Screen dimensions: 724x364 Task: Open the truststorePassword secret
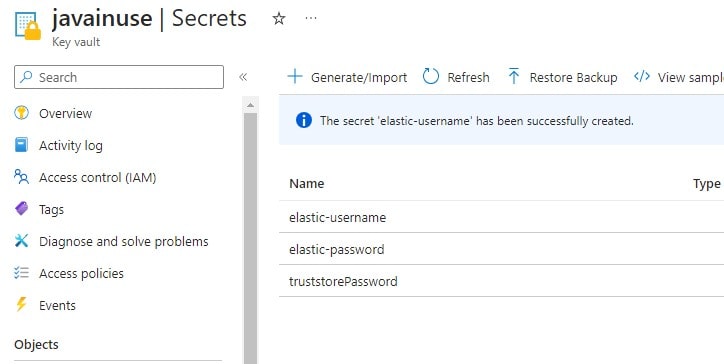pos(343,281)
